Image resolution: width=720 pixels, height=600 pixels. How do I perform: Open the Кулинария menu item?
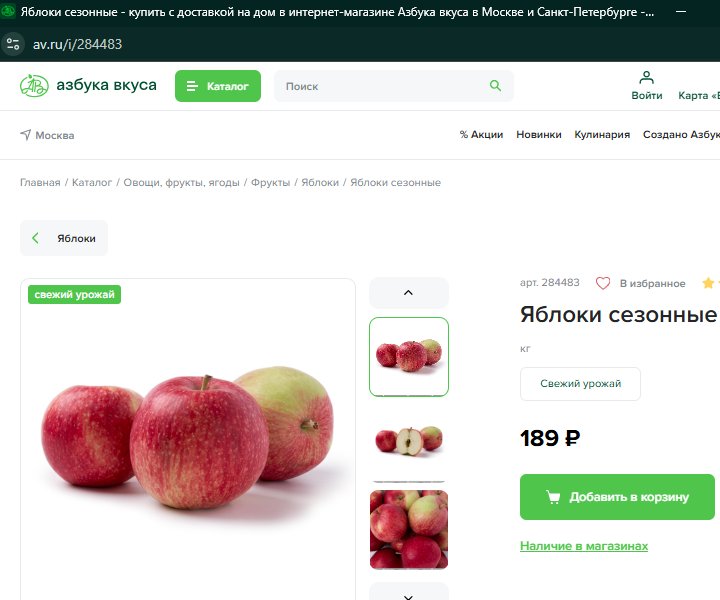(602, 135)
